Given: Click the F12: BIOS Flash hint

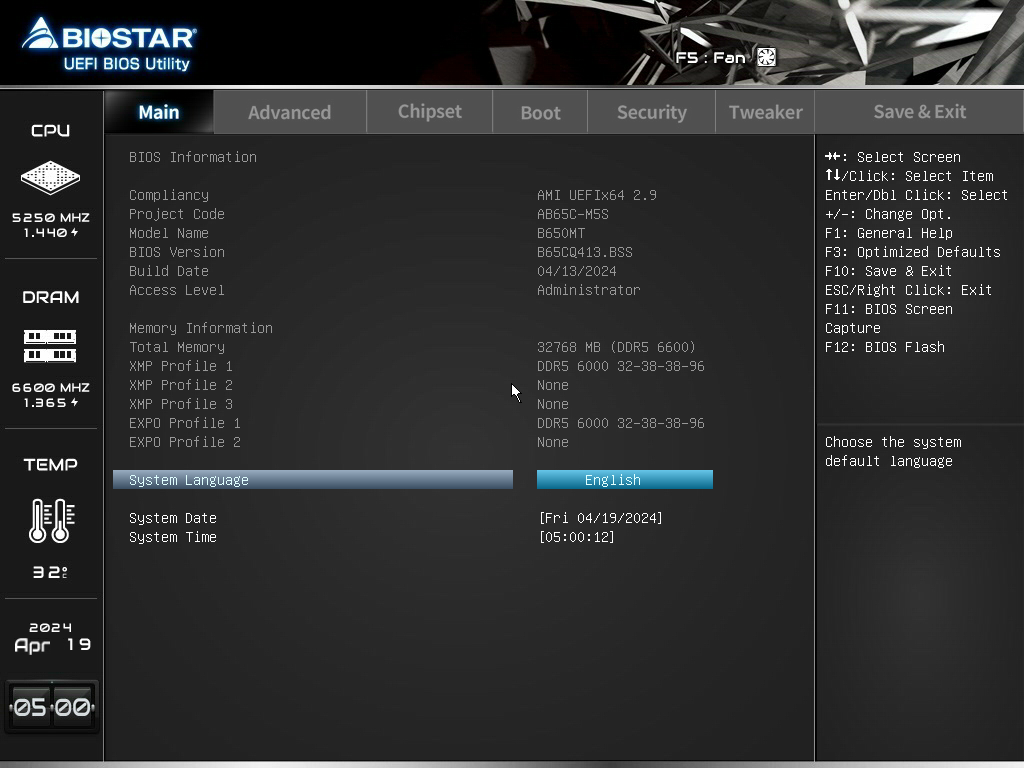Looking at the screenshot, I should tap(884, 347).
